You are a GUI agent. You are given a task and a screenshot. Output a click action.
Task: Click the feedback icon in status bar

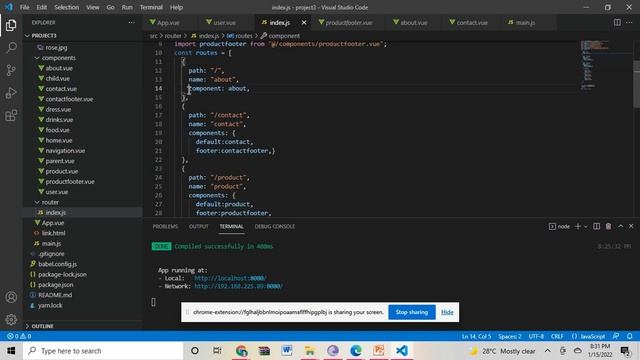pos(616,336)
